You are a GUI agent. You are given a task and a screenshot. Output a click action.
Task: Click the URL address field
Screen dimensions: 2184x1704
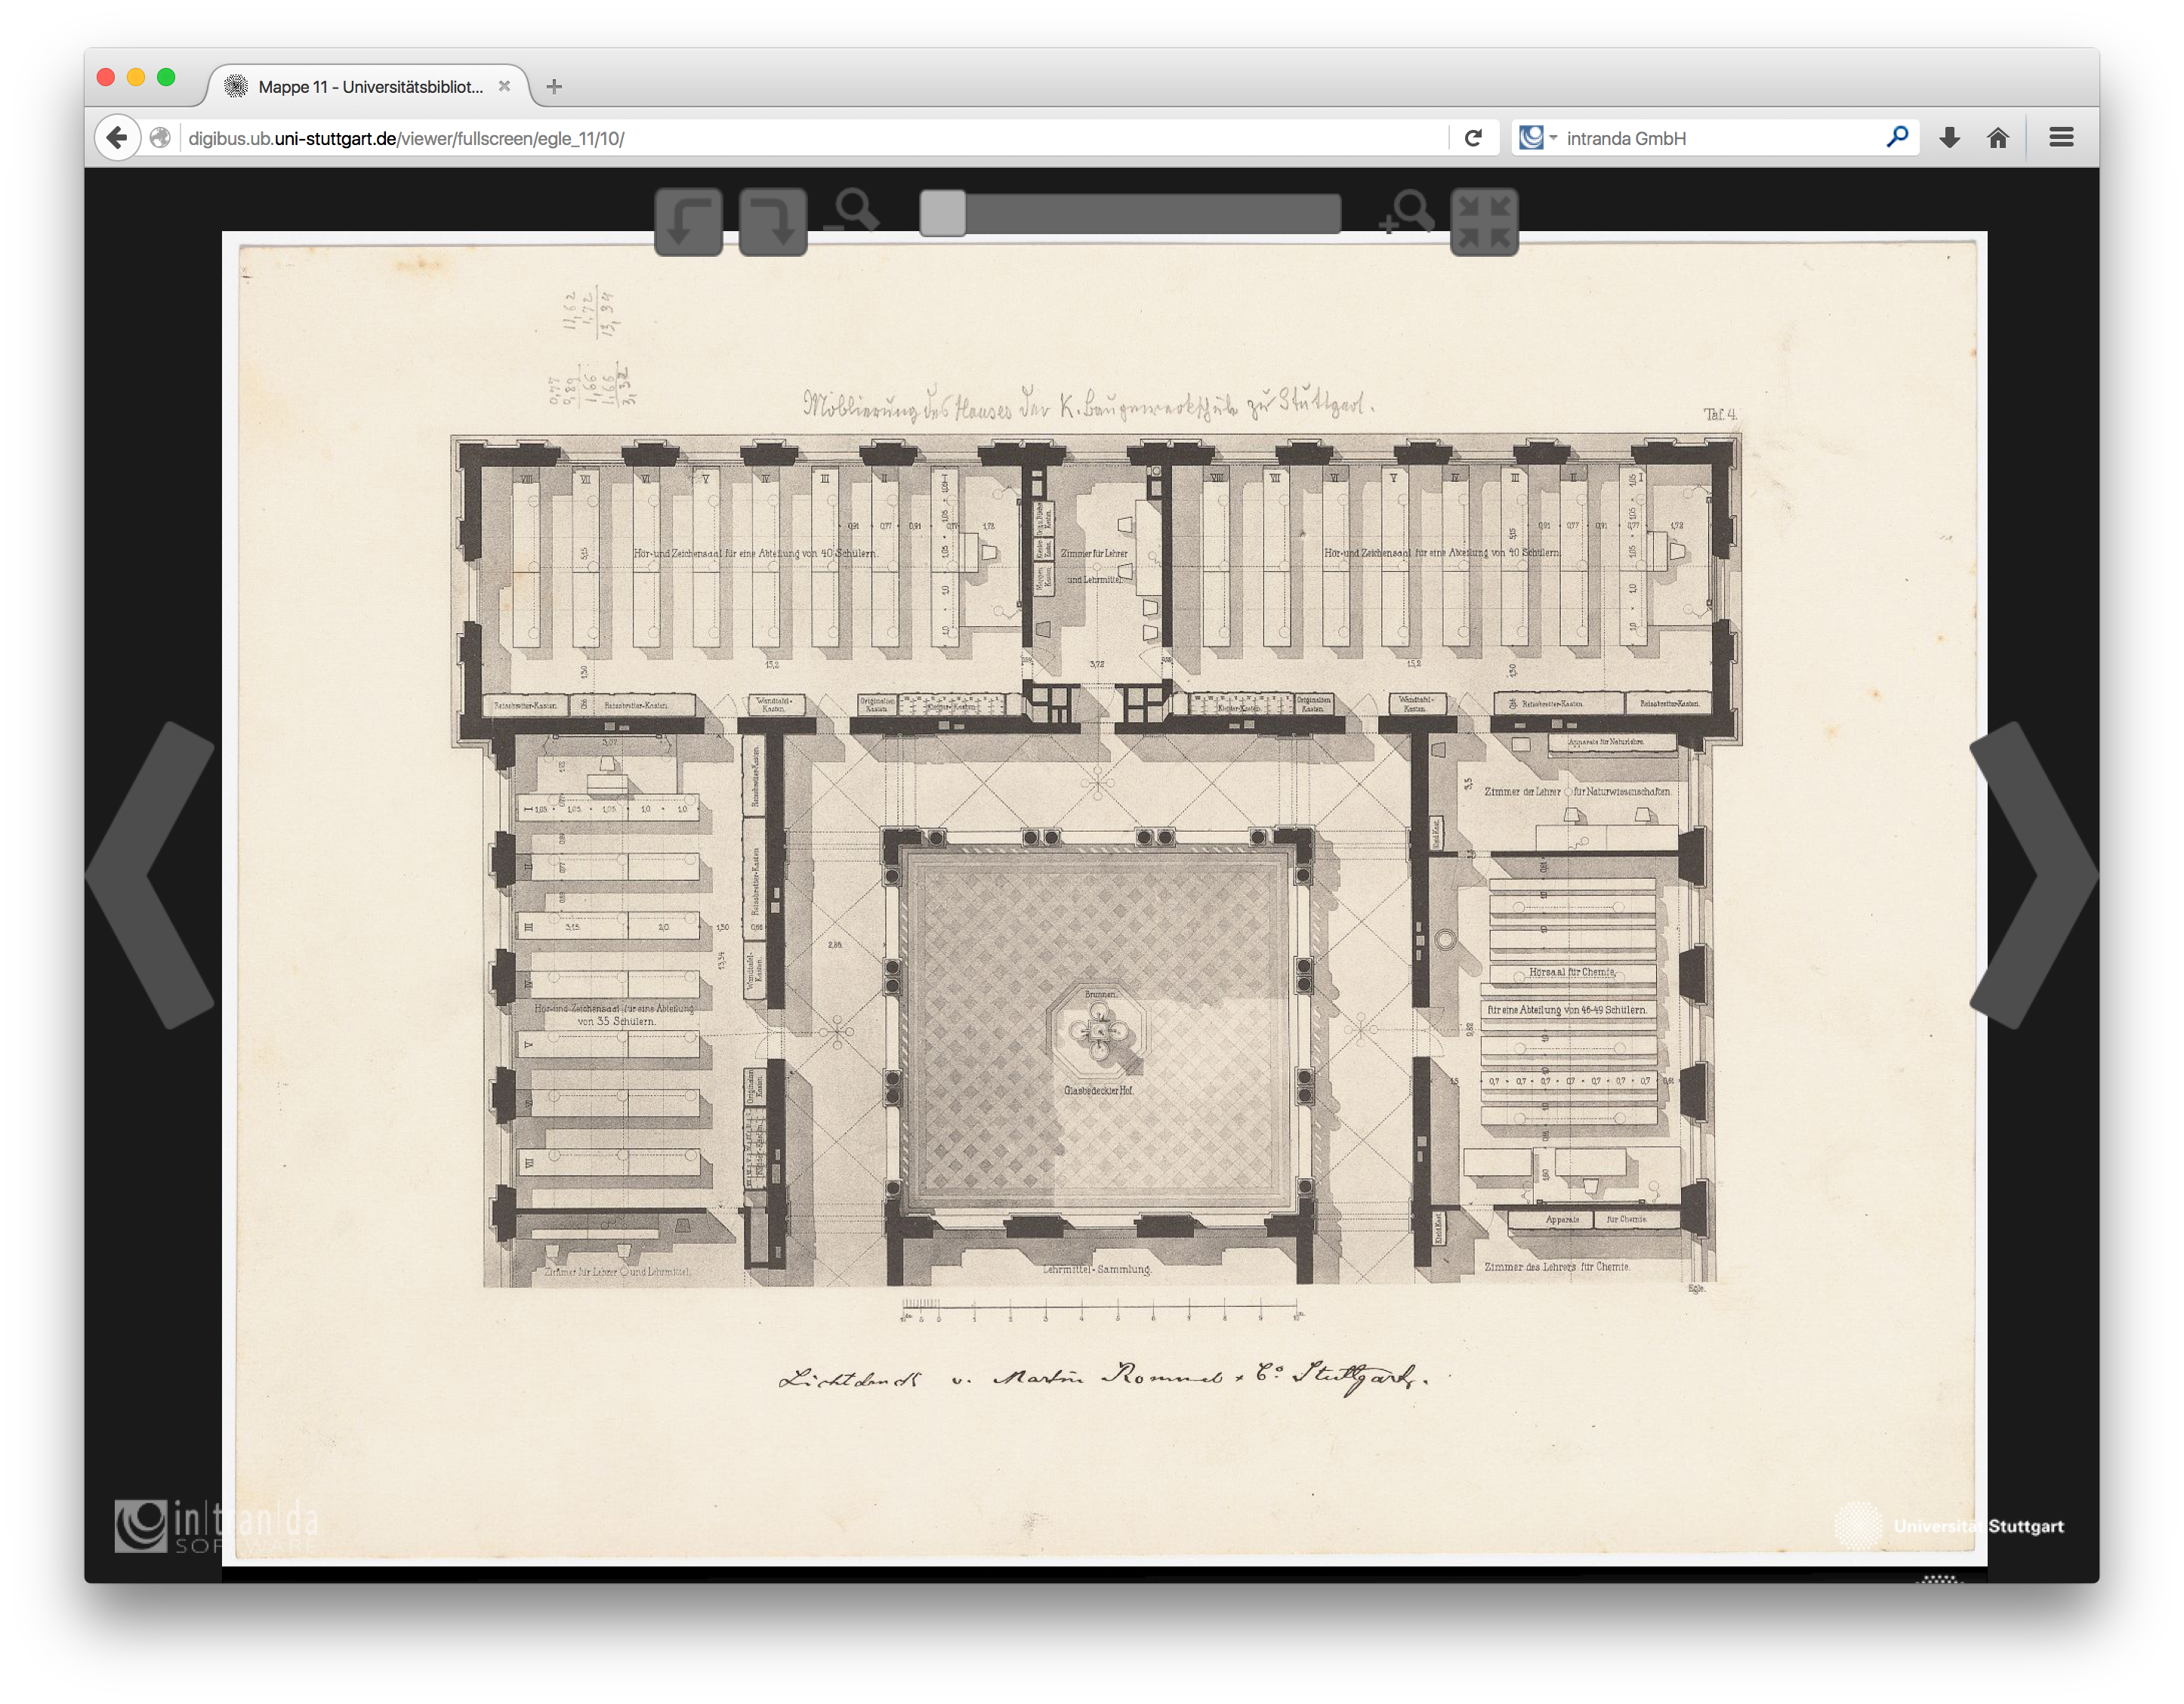[812, 138]
